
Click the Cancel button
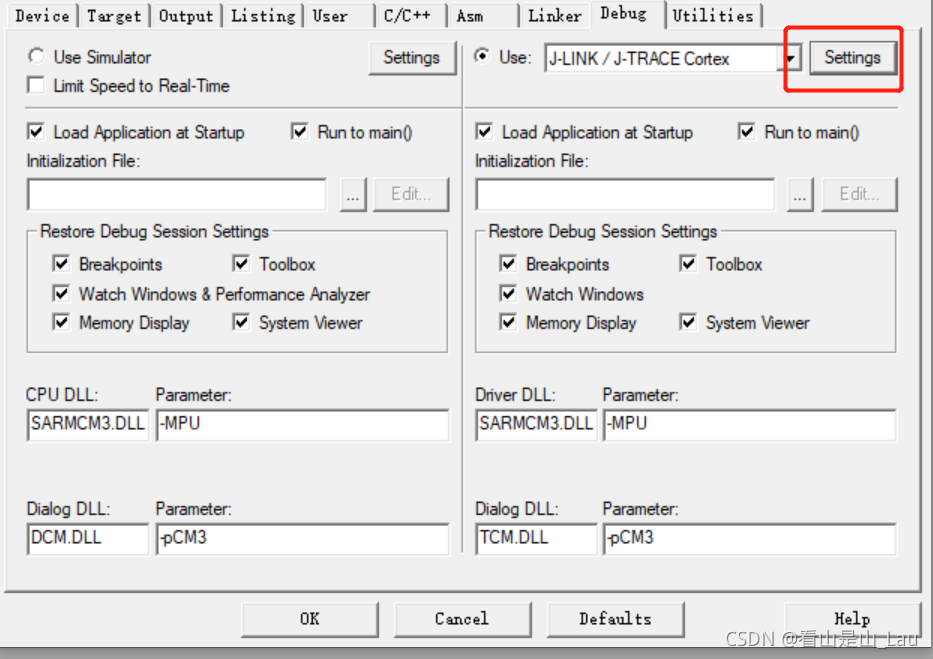coord(462,619)
